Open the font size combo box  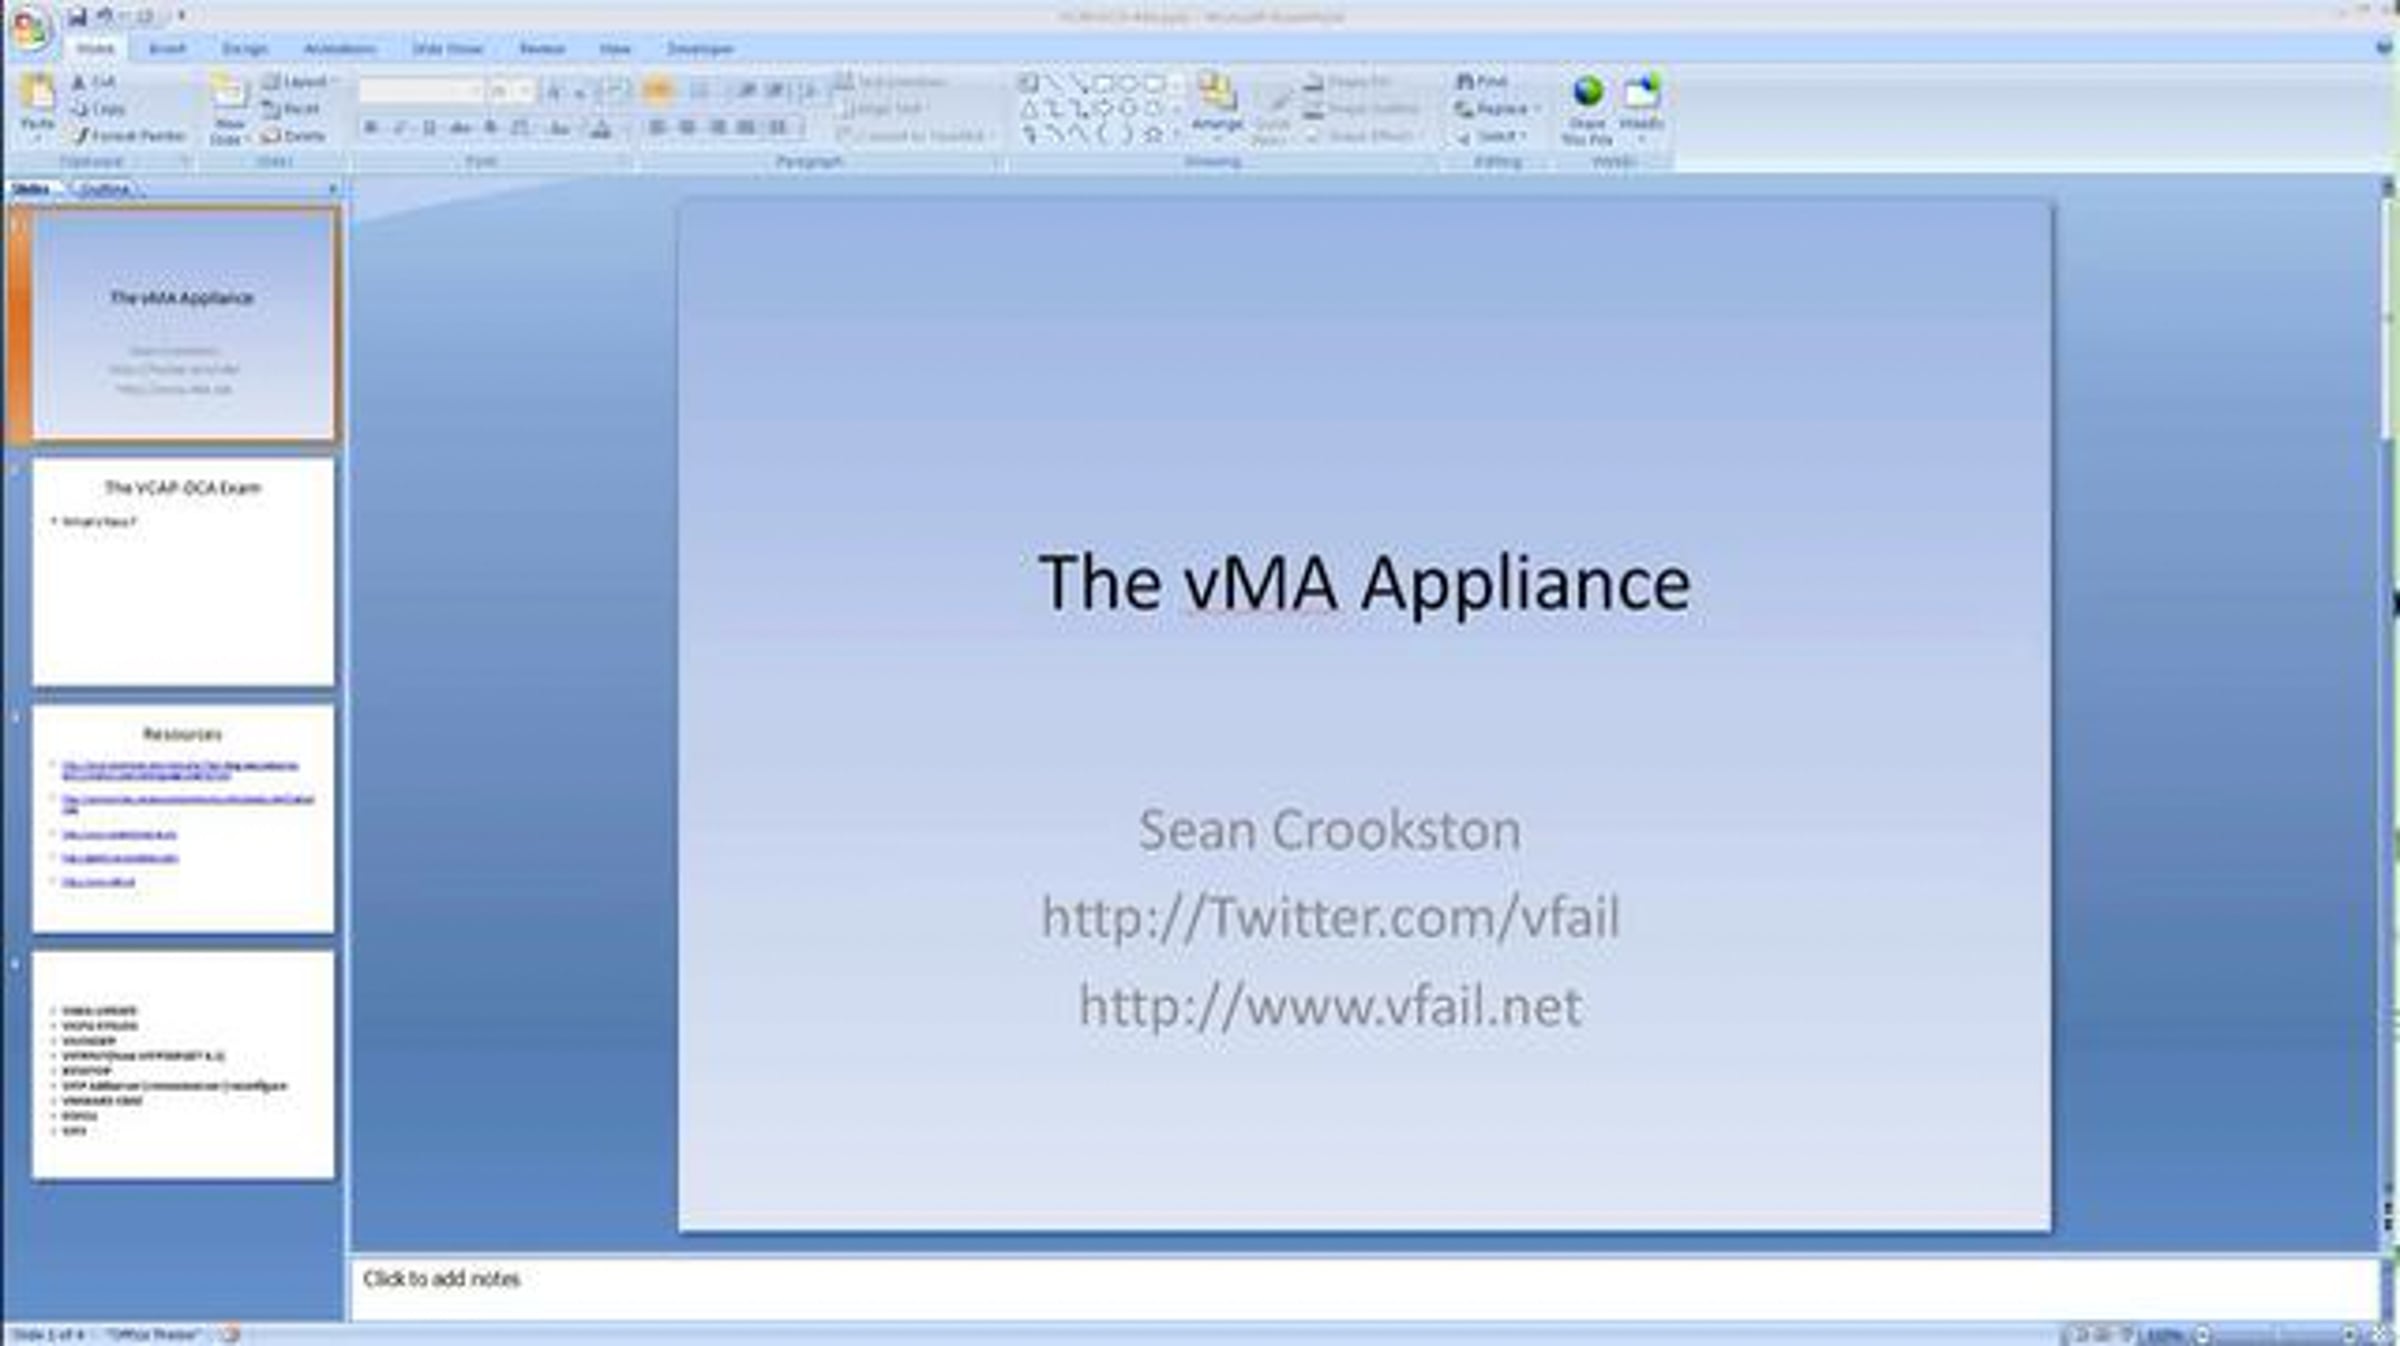pyautogui.click(x=511, y=91)
